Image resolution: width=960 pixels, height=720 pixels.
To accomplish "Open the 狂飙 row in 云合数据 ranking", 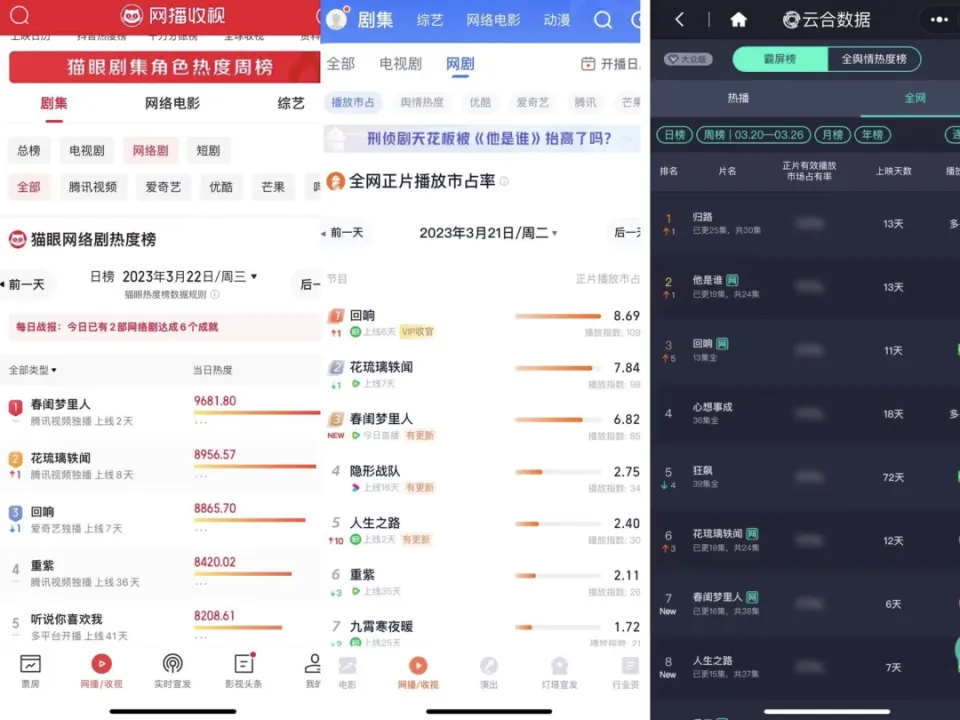I will click(x=805, y=478).
